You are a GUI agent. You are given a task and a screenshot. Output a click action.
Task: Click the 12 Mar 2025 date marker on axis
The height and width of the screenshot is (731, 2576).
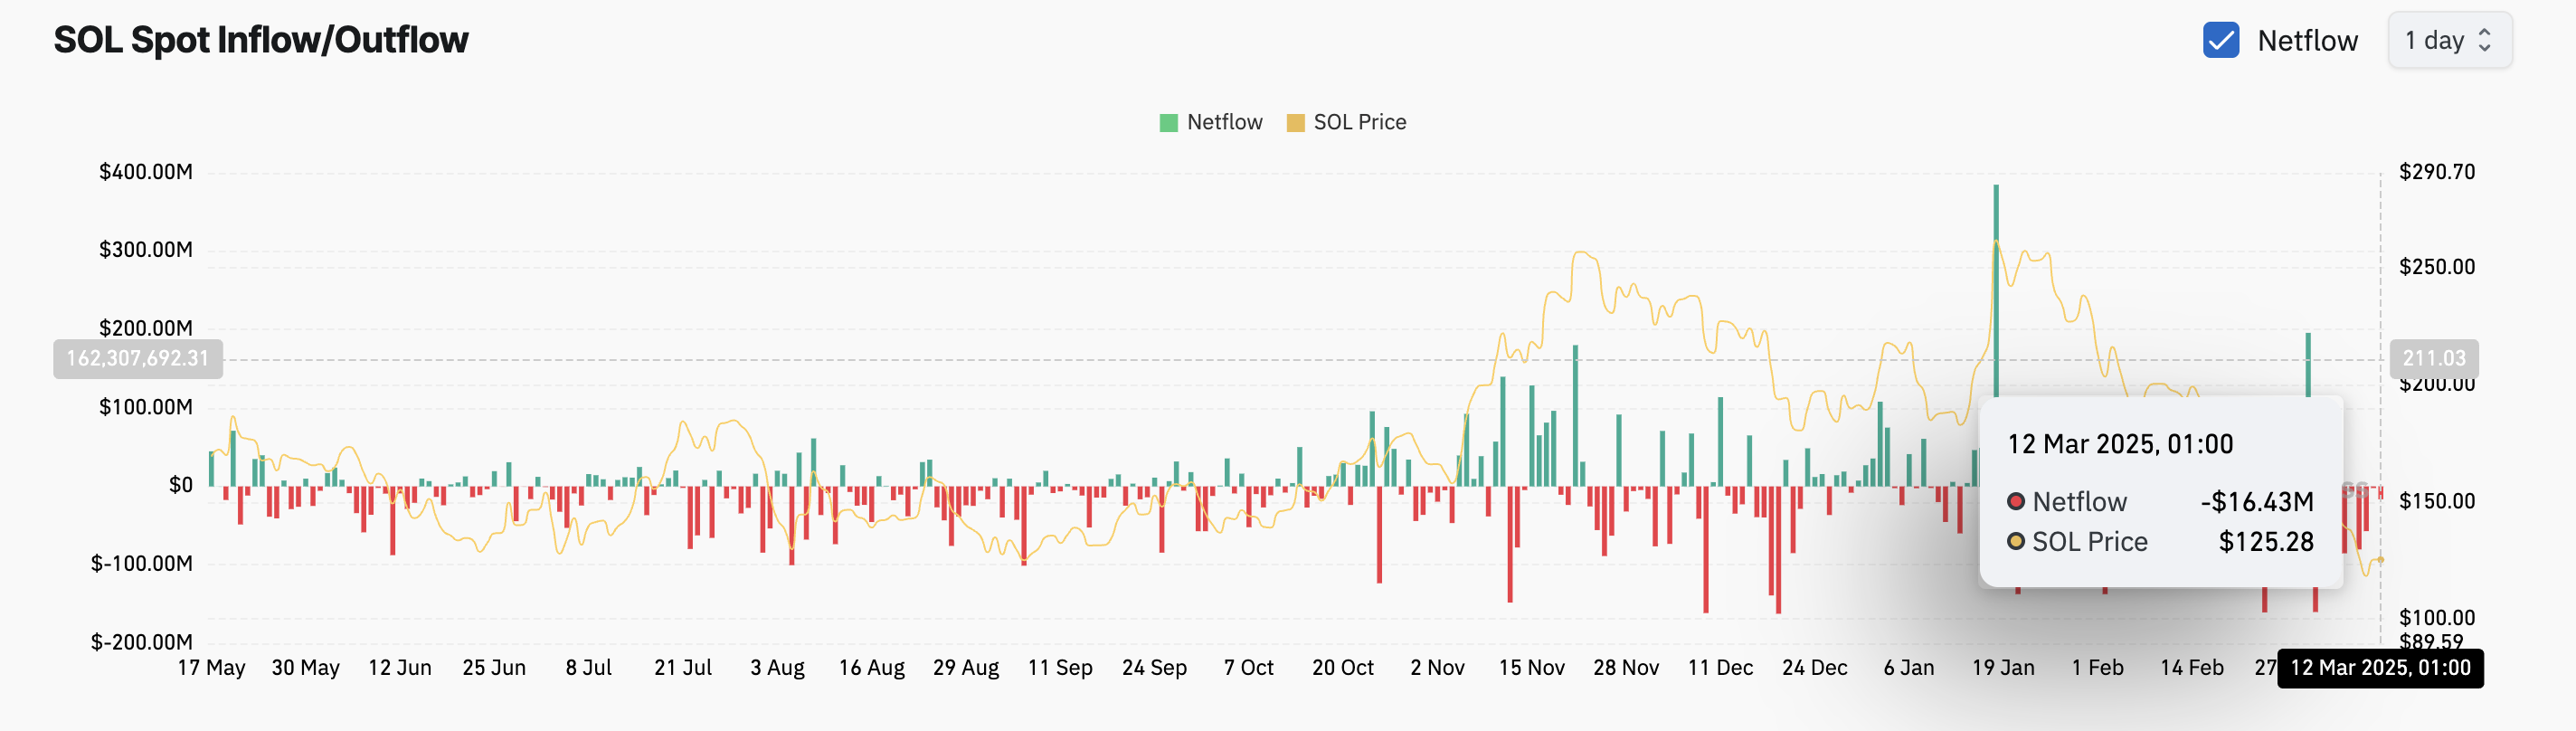(2380, 668)
